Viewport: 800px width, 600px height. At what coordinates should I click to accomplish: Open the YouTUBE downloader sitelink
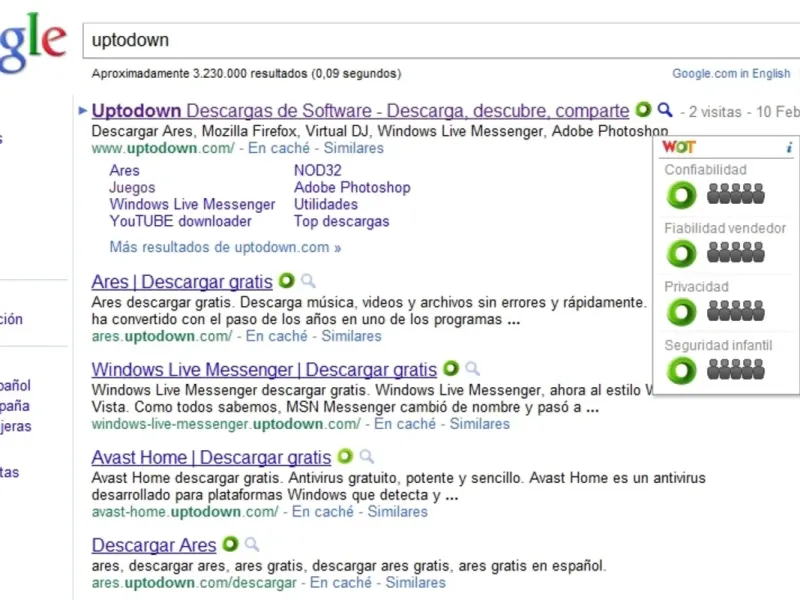pyautogui.click(x=181, y=221)
